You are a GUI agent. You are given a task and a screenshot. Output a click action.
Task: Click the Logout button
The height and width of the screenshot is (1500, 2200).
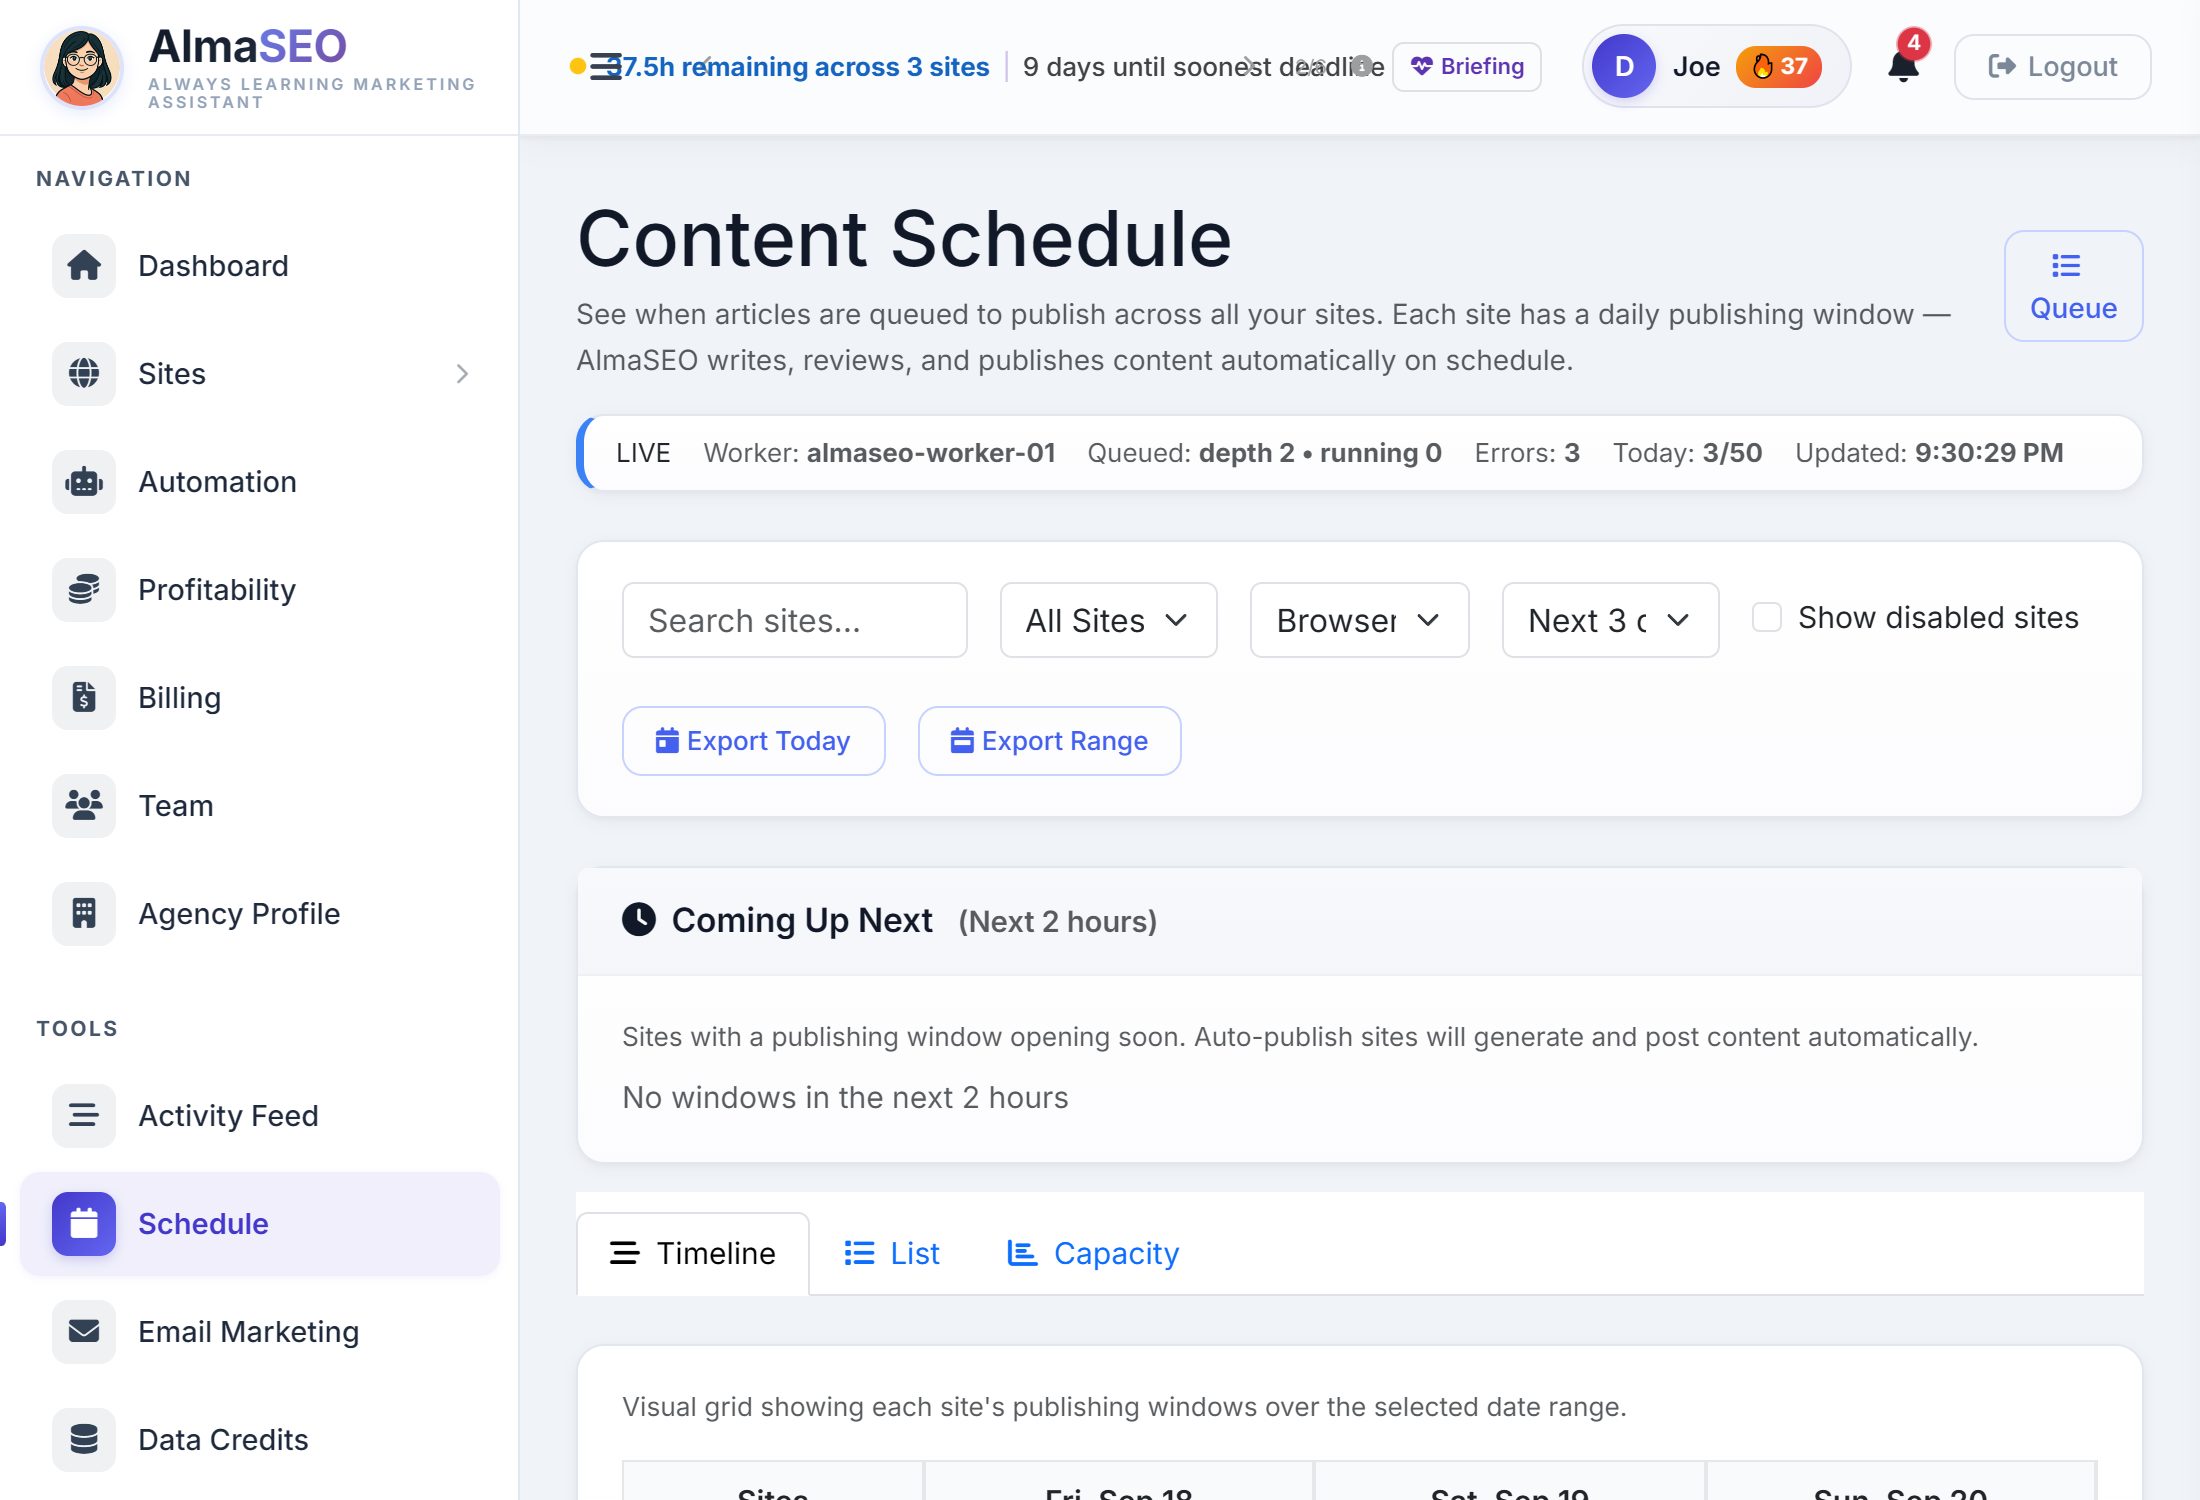click(x=2052, y=66)
